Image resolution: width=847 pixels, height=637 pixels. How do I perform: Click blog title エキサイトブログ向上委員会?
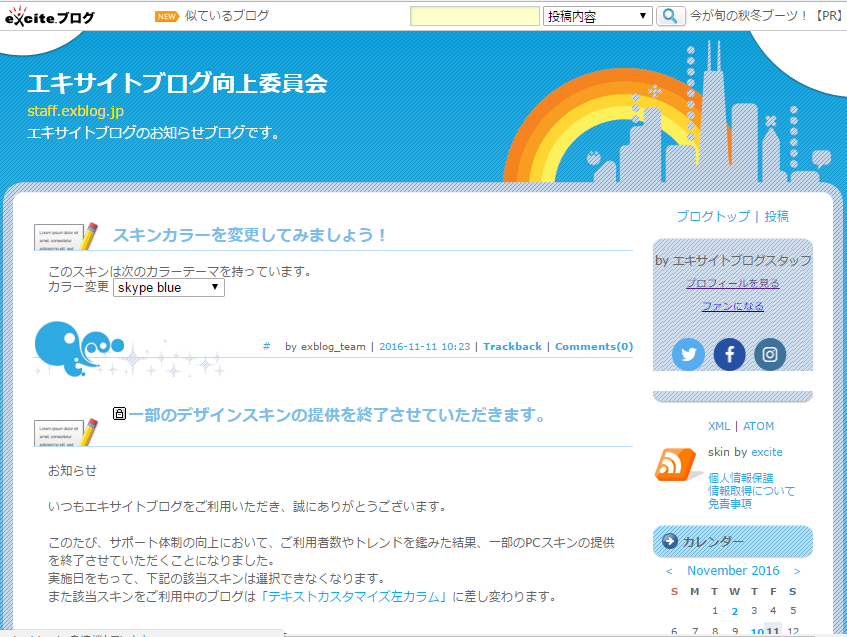coord(177,83)
